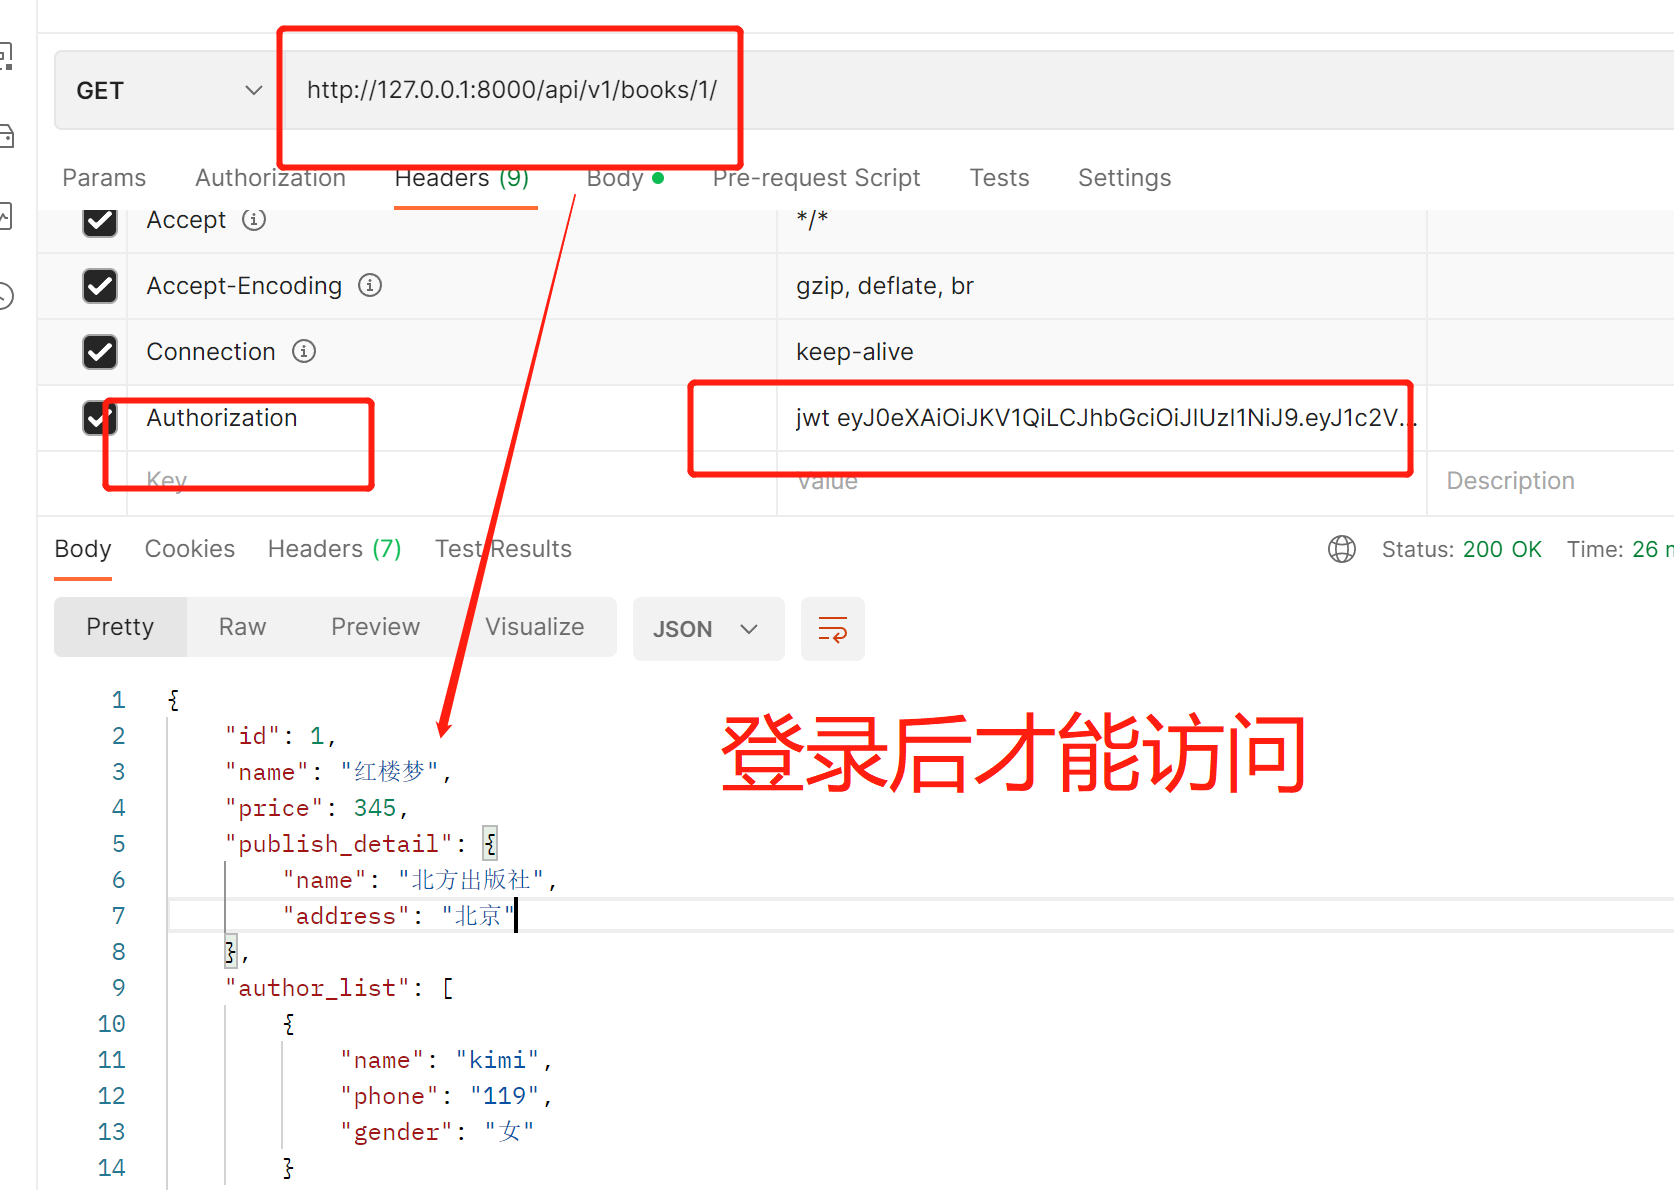Viewport: 1674px width, 1190px height.
Task: Click the "price": 345 line
Action: 317,808
